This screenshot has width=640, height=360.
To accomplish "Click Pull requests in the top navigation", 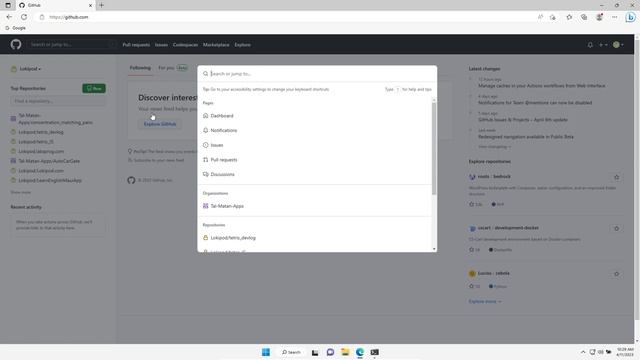I will [x=136, y=45].
